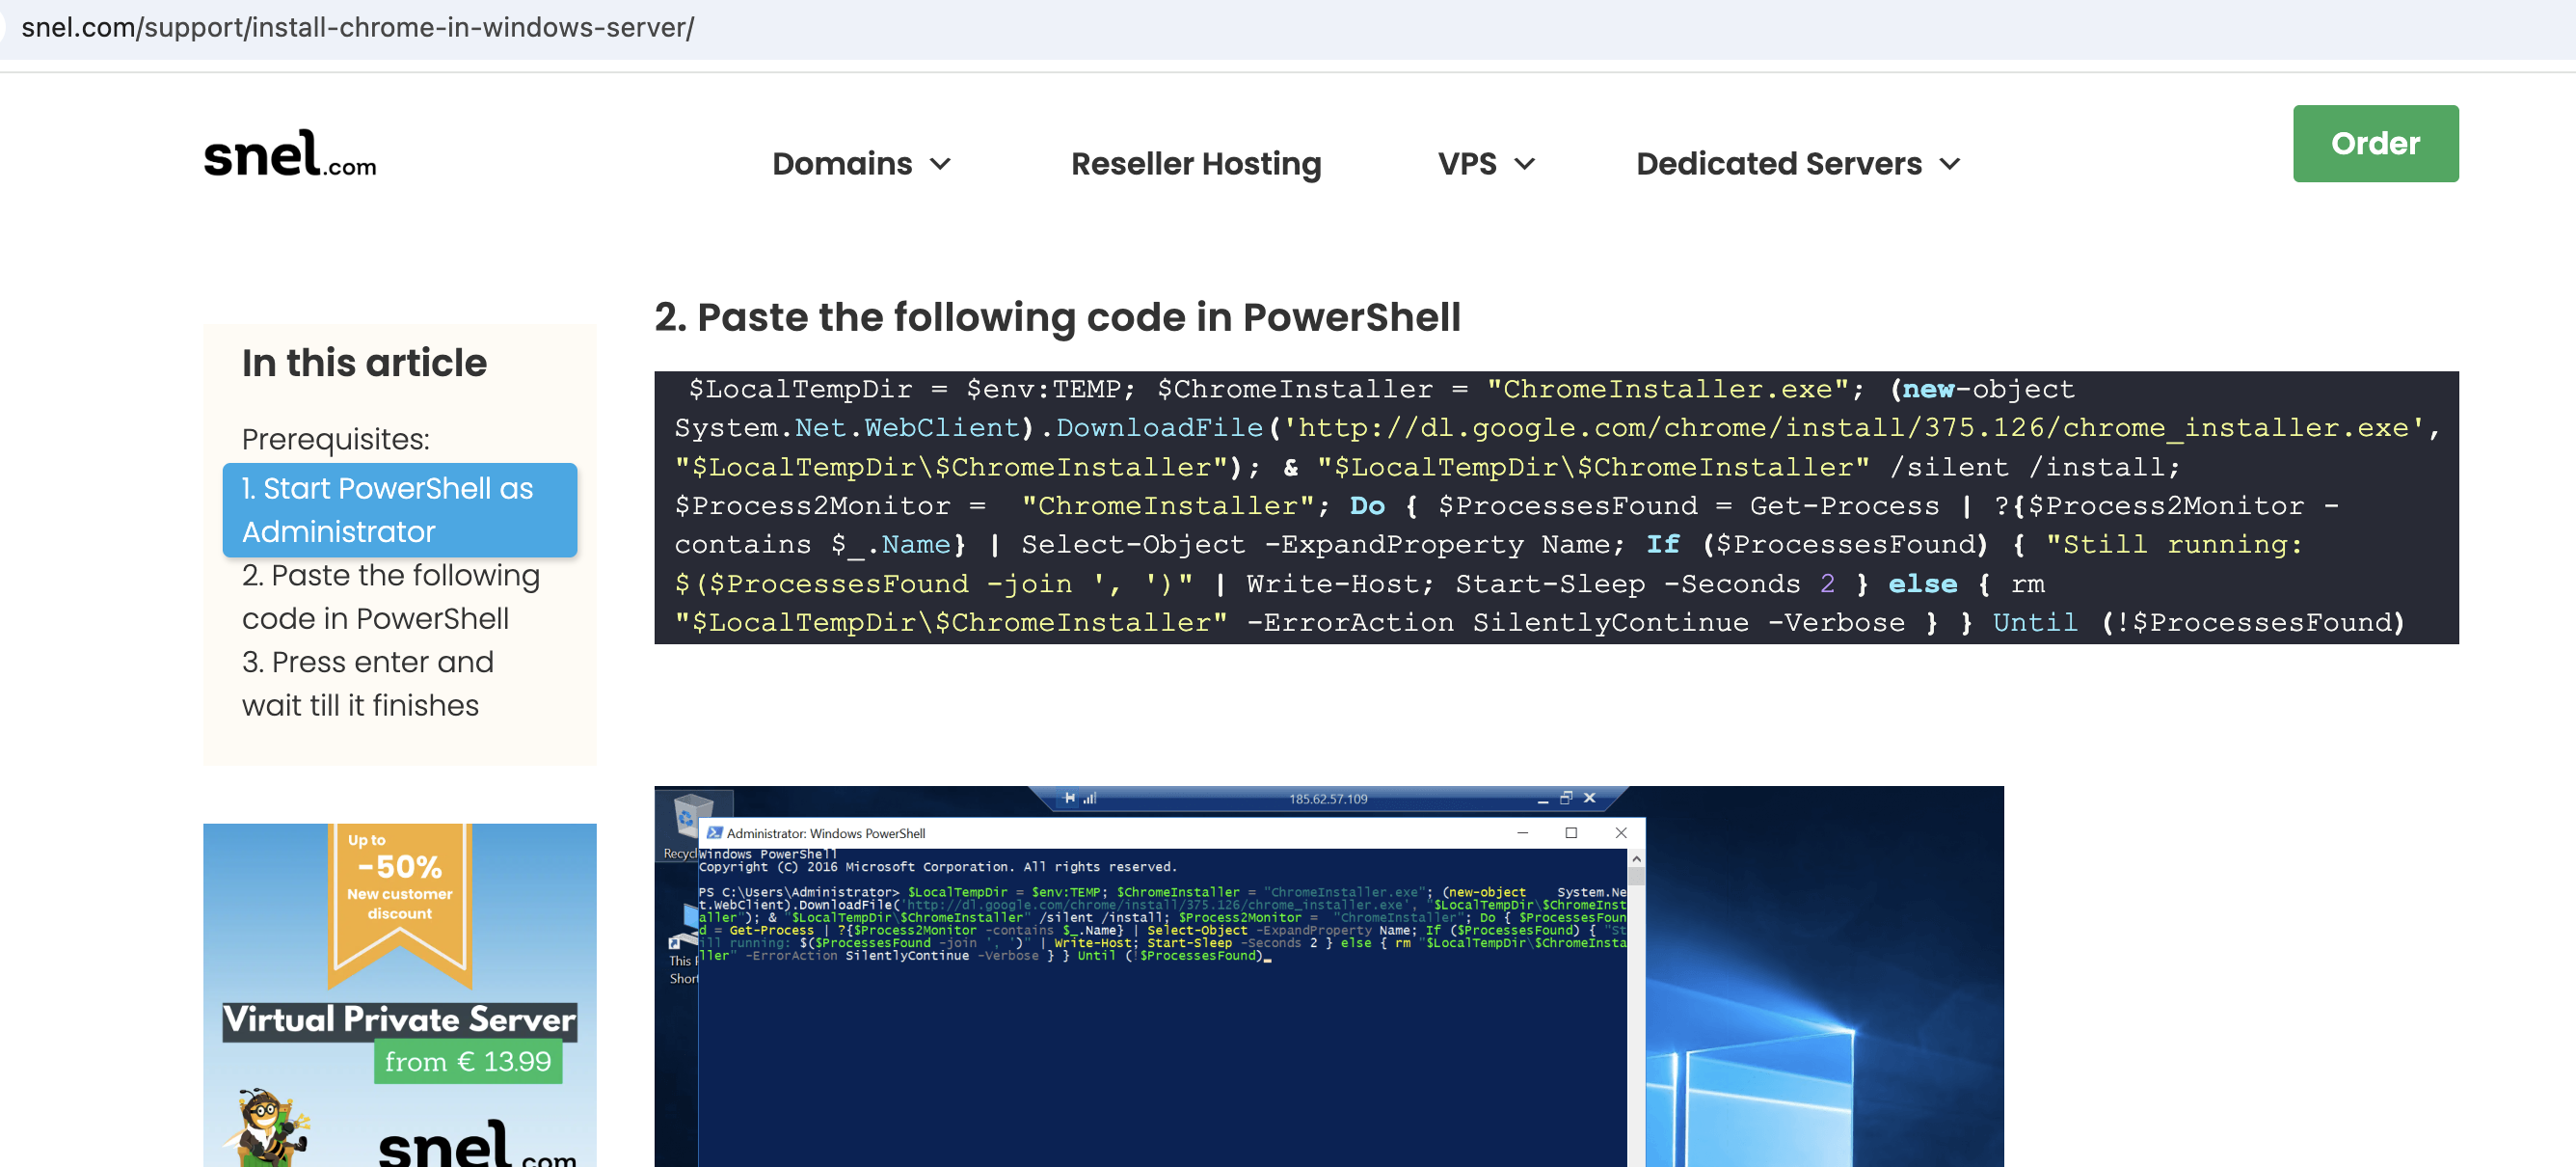The width and height of the screenshot is (2576, 1167).
Task: Click the PowerShell code block text
Action: point(1556,507)
